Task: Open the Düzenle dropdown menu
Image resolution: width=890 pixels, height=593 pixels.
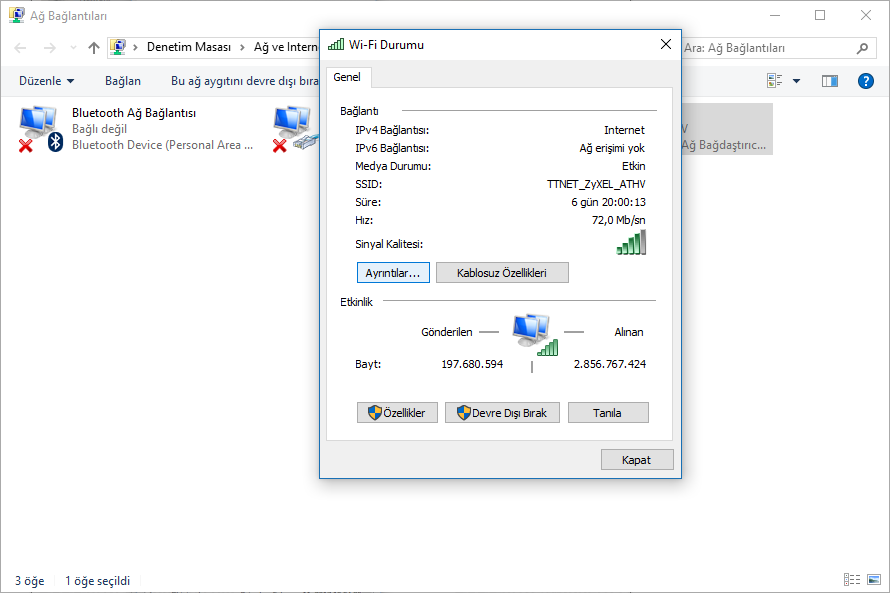Action: pyautogui.click(x=44, y=80)
